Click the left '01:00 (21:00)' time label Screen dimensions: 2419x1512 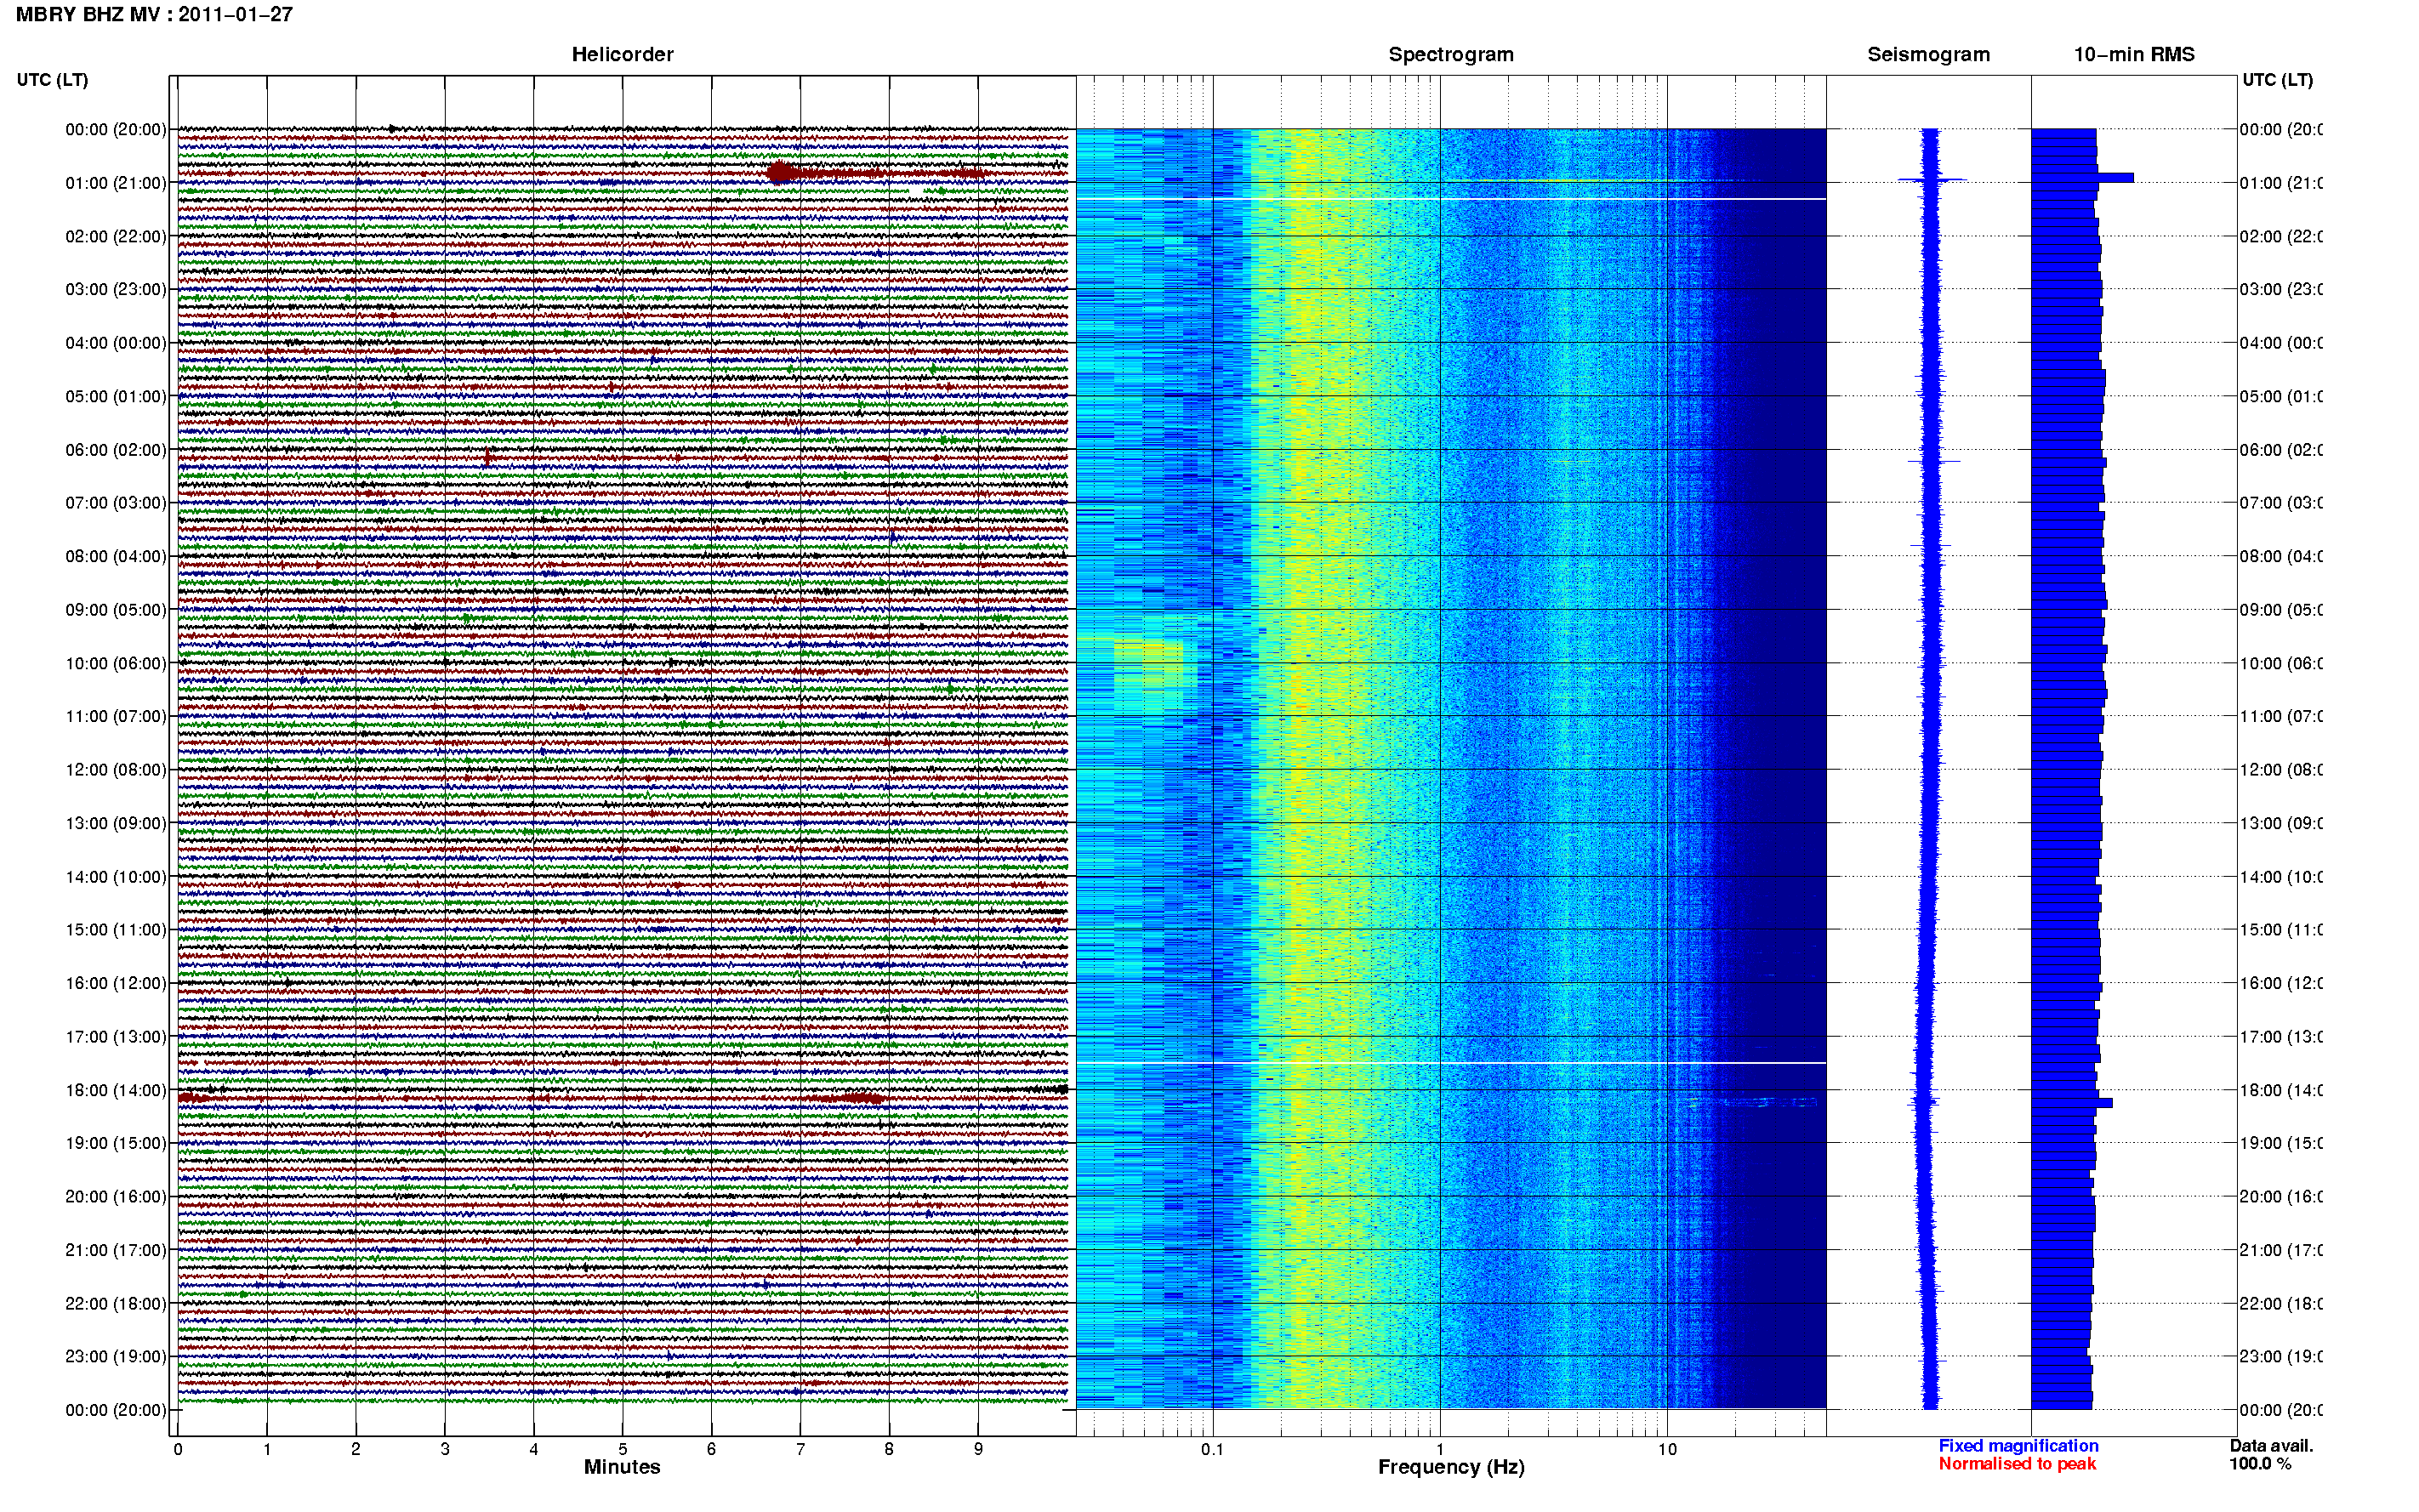116,183
